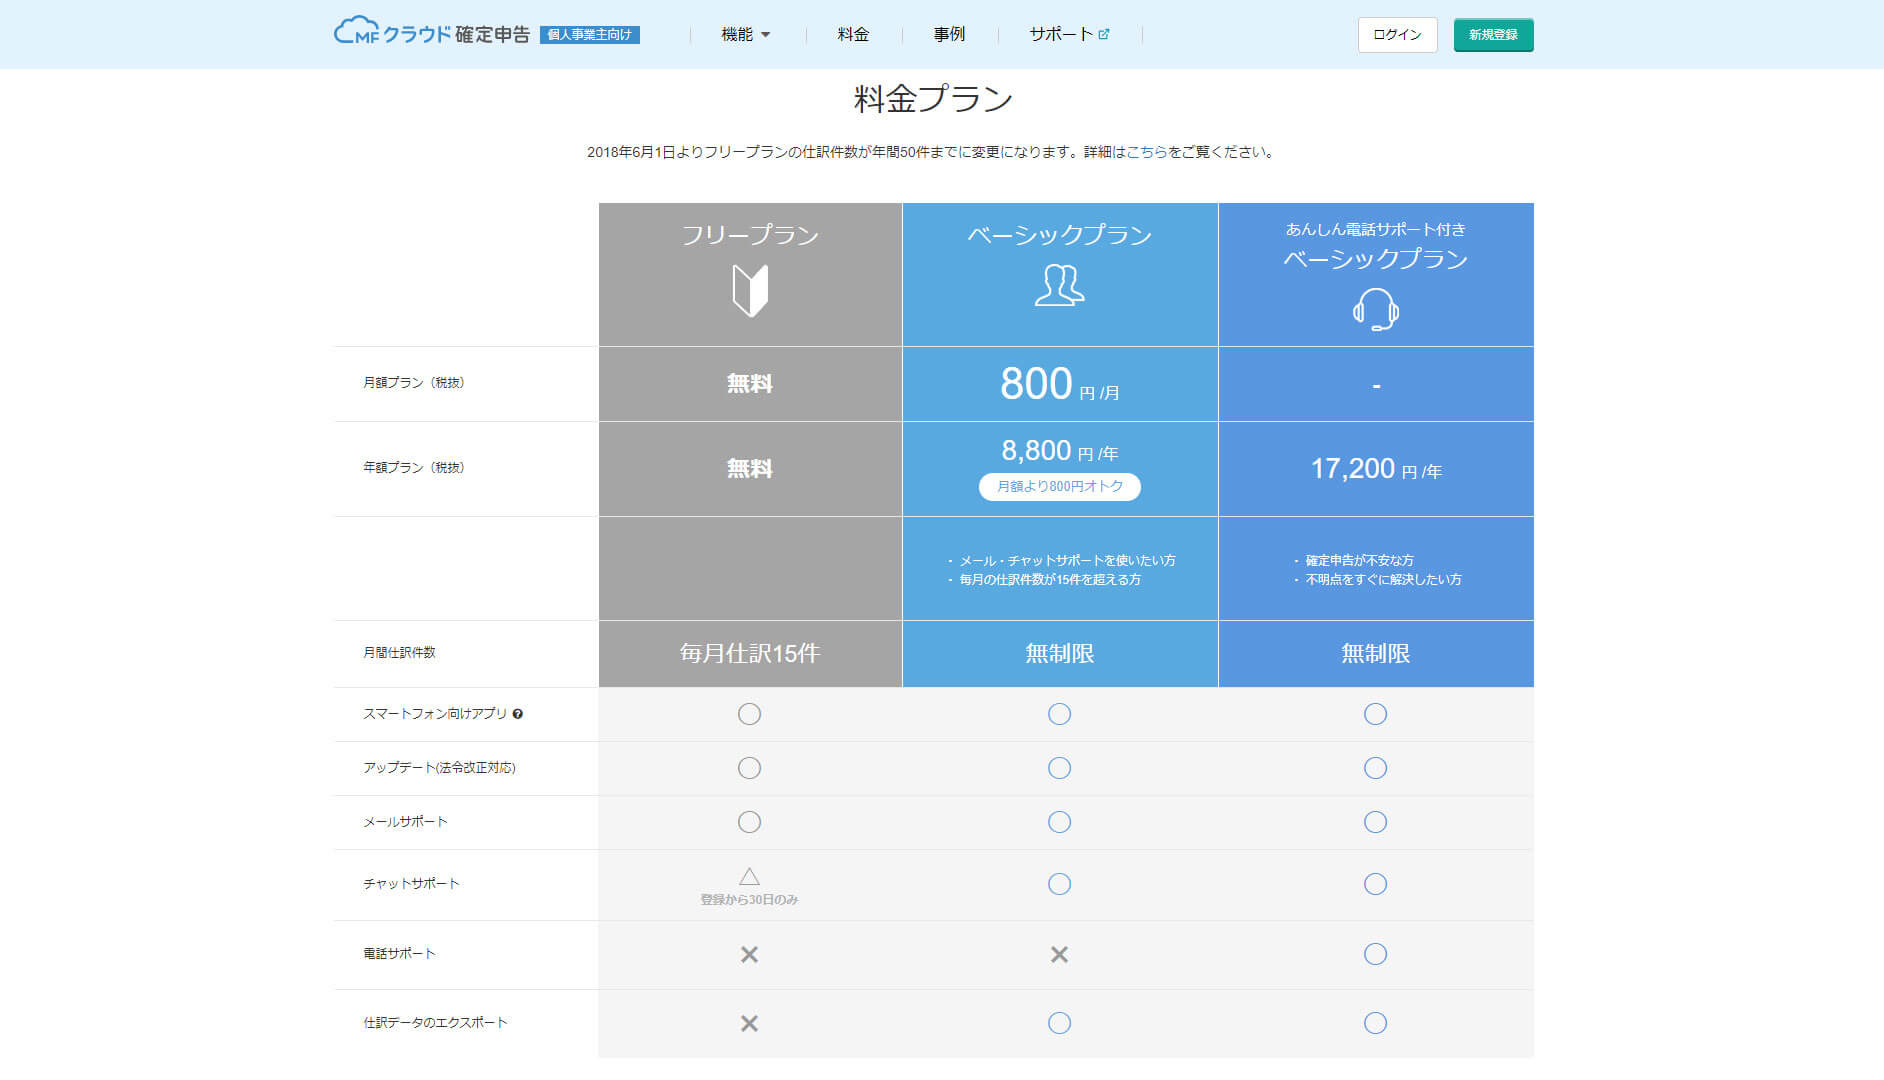The width and height of the screenshot is (1884, 1080).
Task: Open the サポート external link
Action: click(x=1069, y=34)
